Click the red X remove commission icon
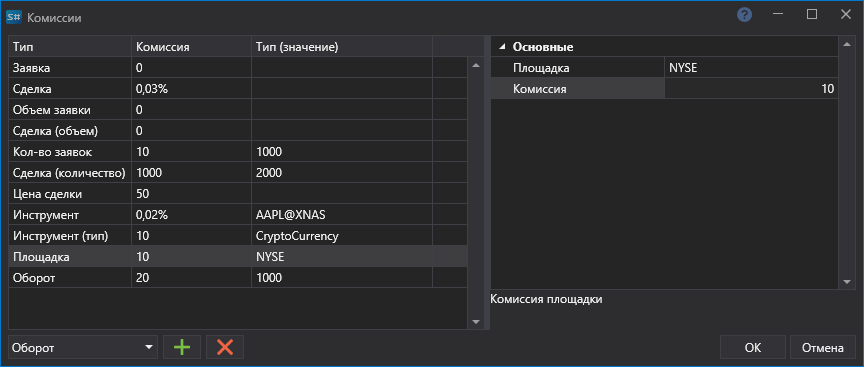This screenshot has height=367, width=864. point(225,347)
